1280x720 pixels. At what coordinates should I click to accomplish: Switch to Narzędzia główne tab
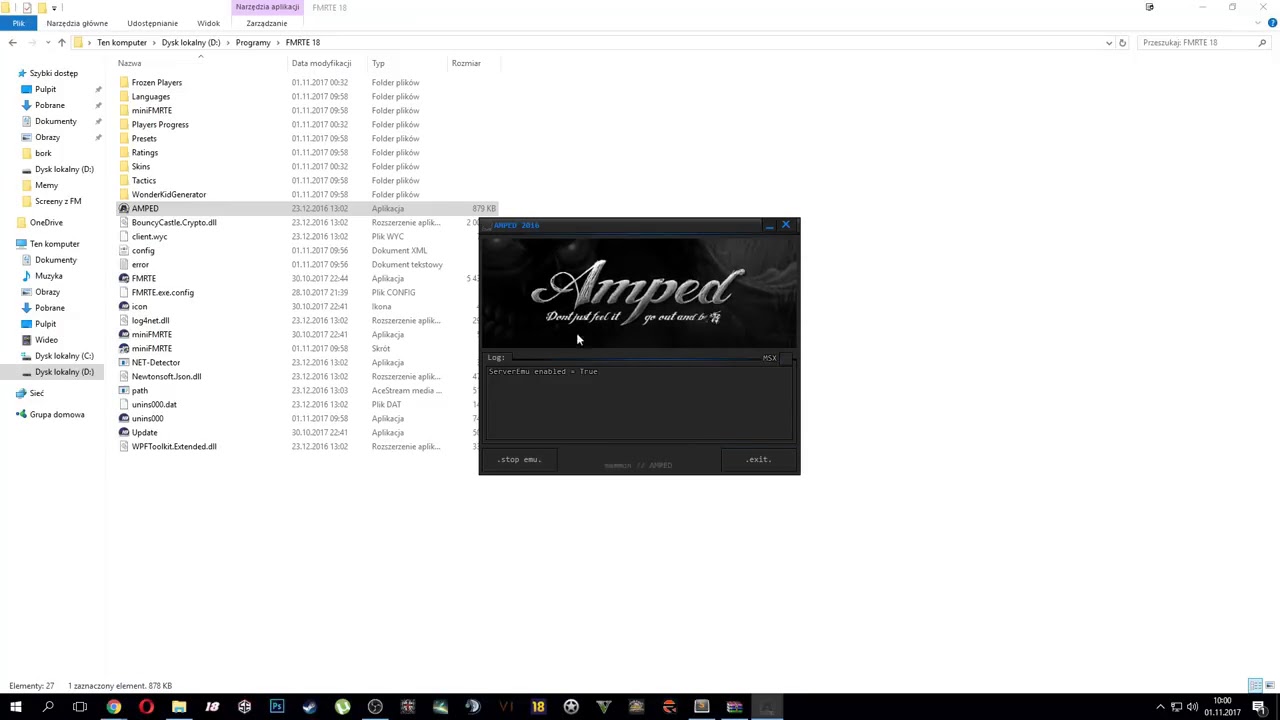77,23
